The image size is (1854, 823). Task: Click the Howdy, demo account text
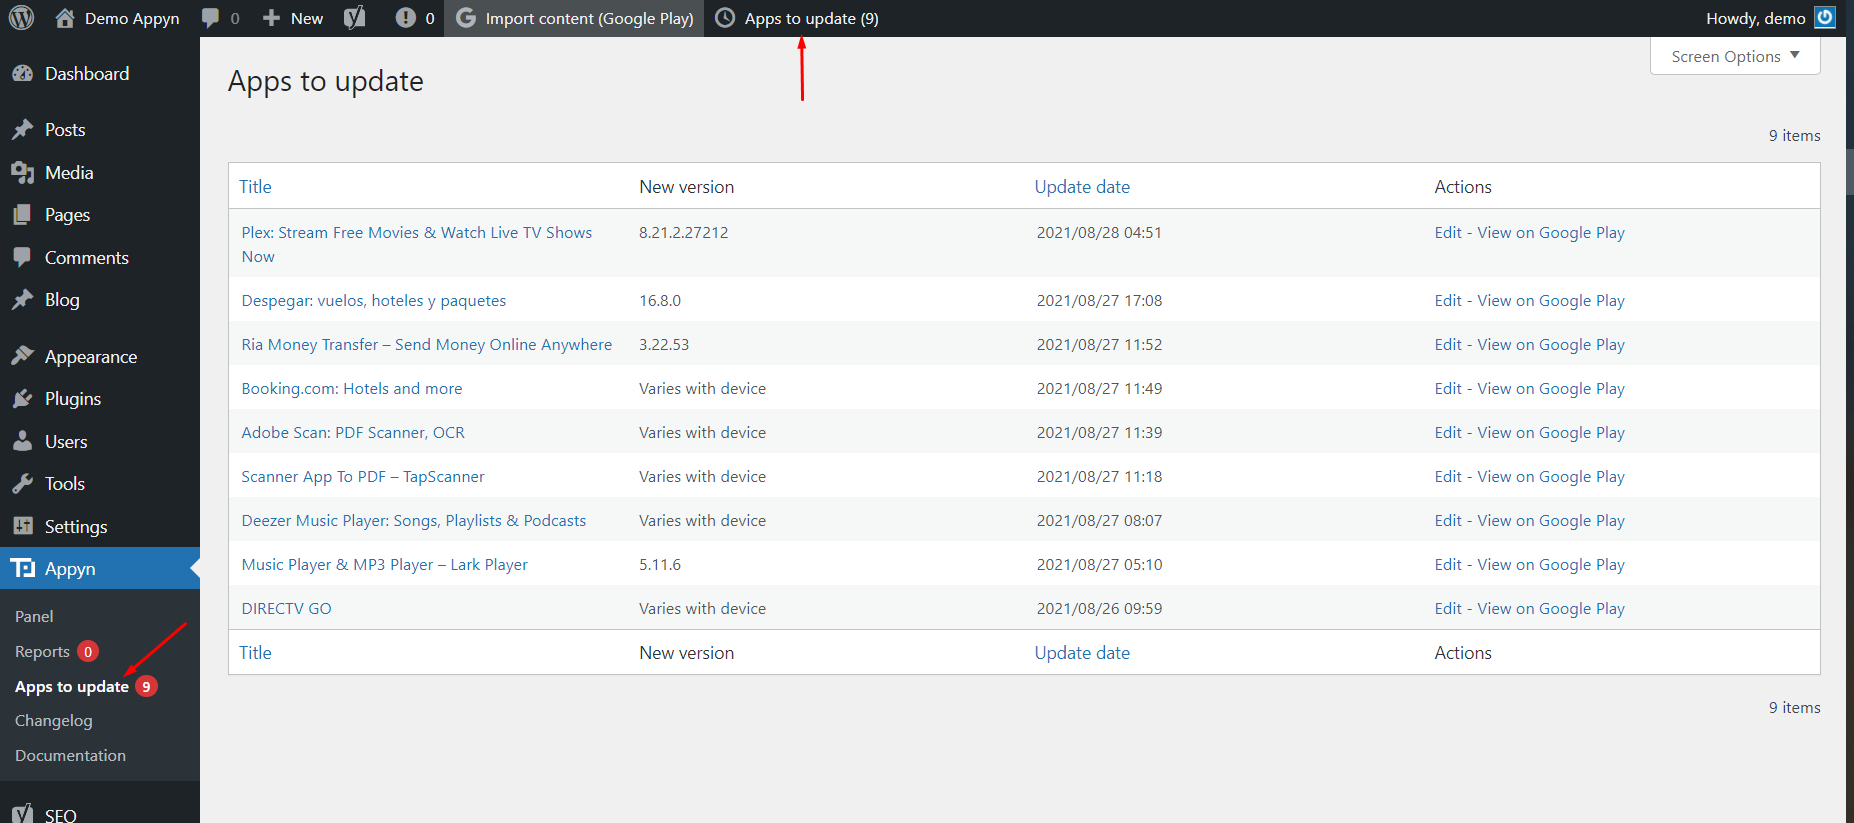[x=1755, y=18]
